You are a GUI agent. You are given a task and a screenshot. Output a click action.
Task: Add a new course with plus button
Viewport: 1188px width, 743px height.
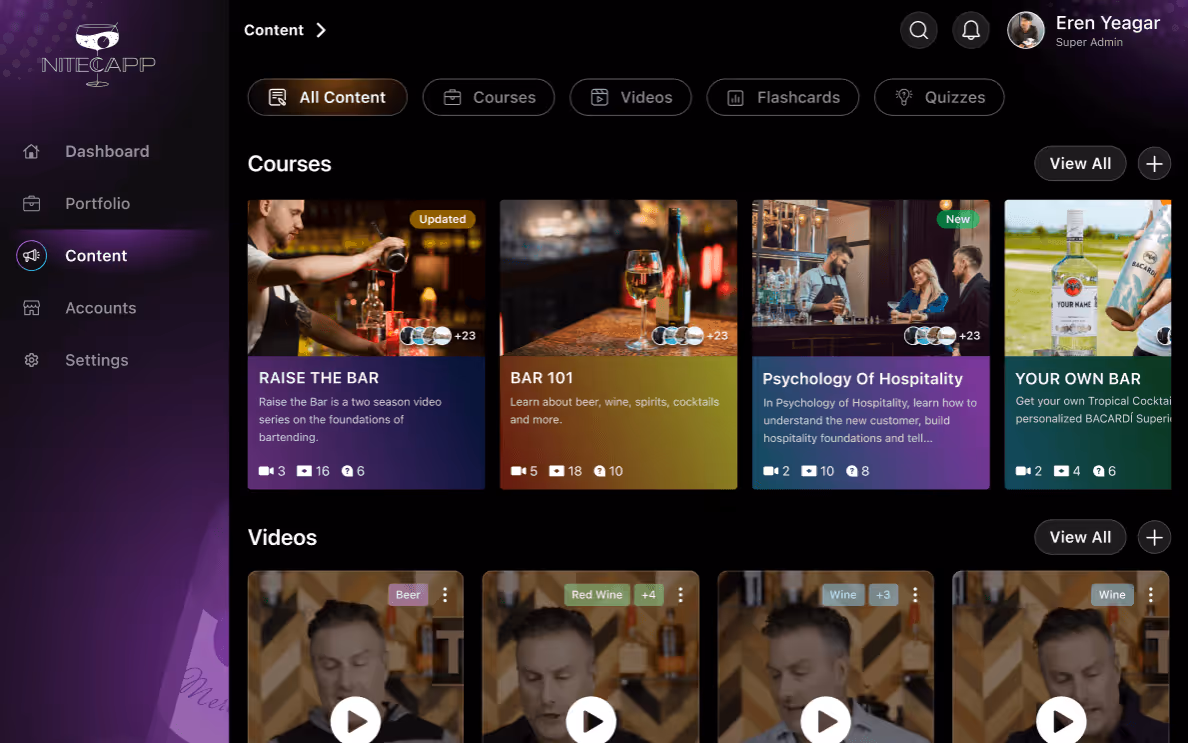[x=1154, y=164]
